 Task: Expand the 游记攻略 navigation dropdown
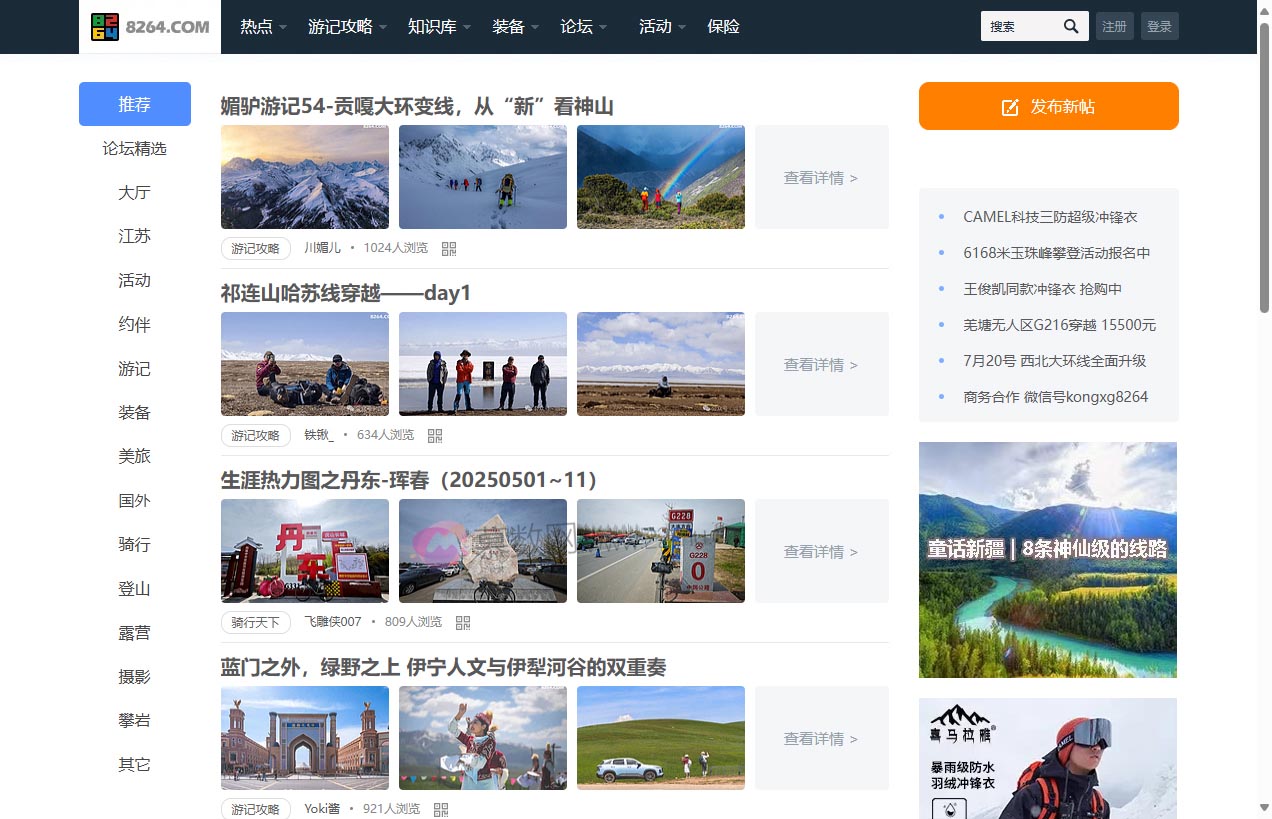(x=347, y=27)
